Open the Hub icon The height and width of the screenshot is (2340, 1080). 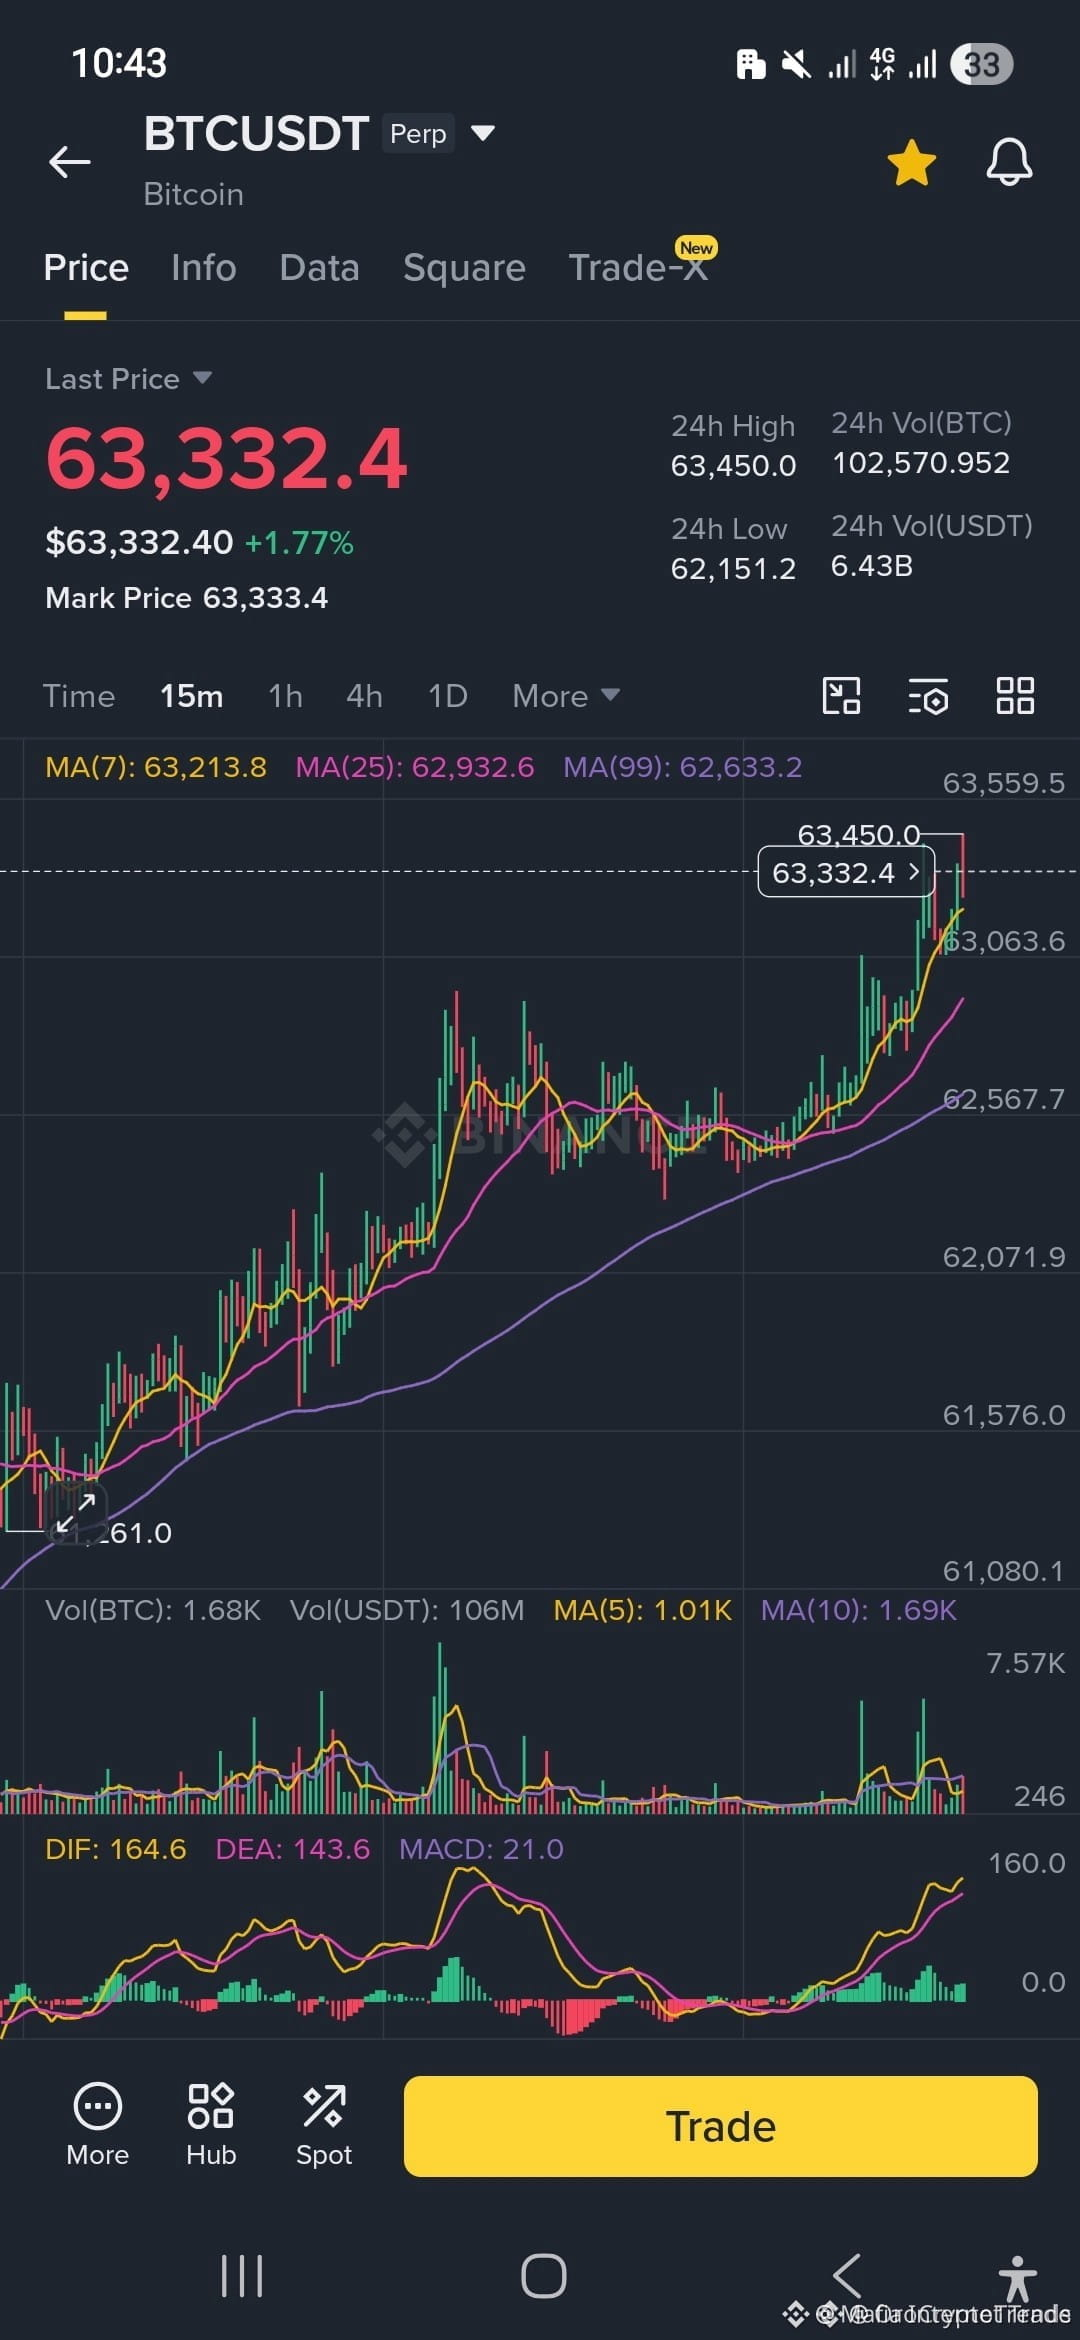tap(211, 2125)
